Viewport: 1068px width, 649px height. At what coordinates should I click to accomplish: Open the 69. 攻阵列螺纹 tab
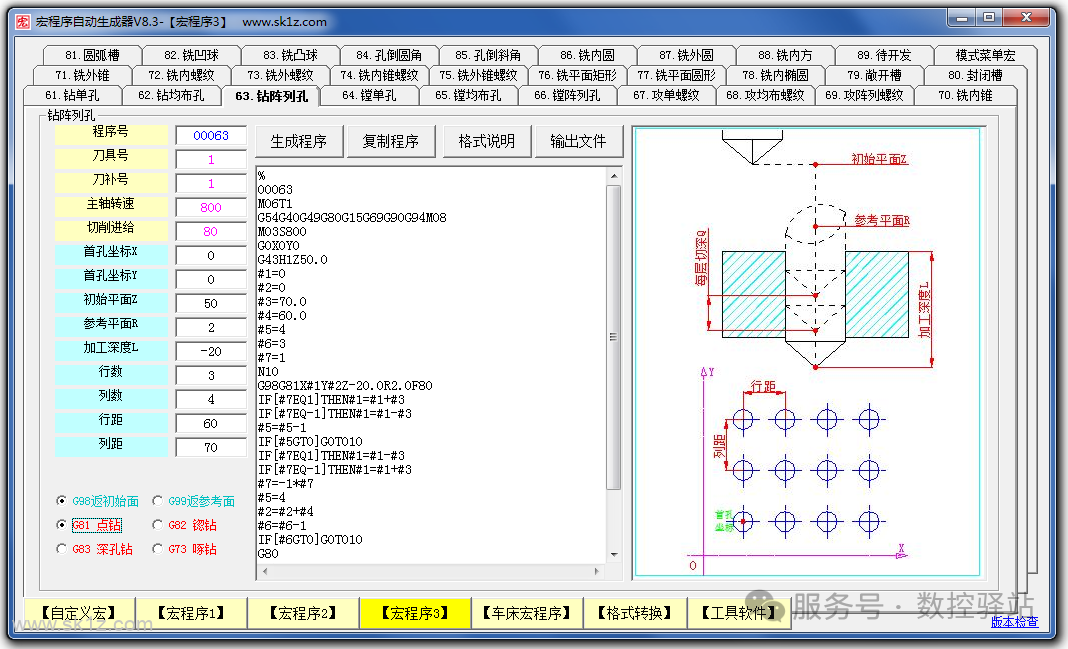pos(864,95)
